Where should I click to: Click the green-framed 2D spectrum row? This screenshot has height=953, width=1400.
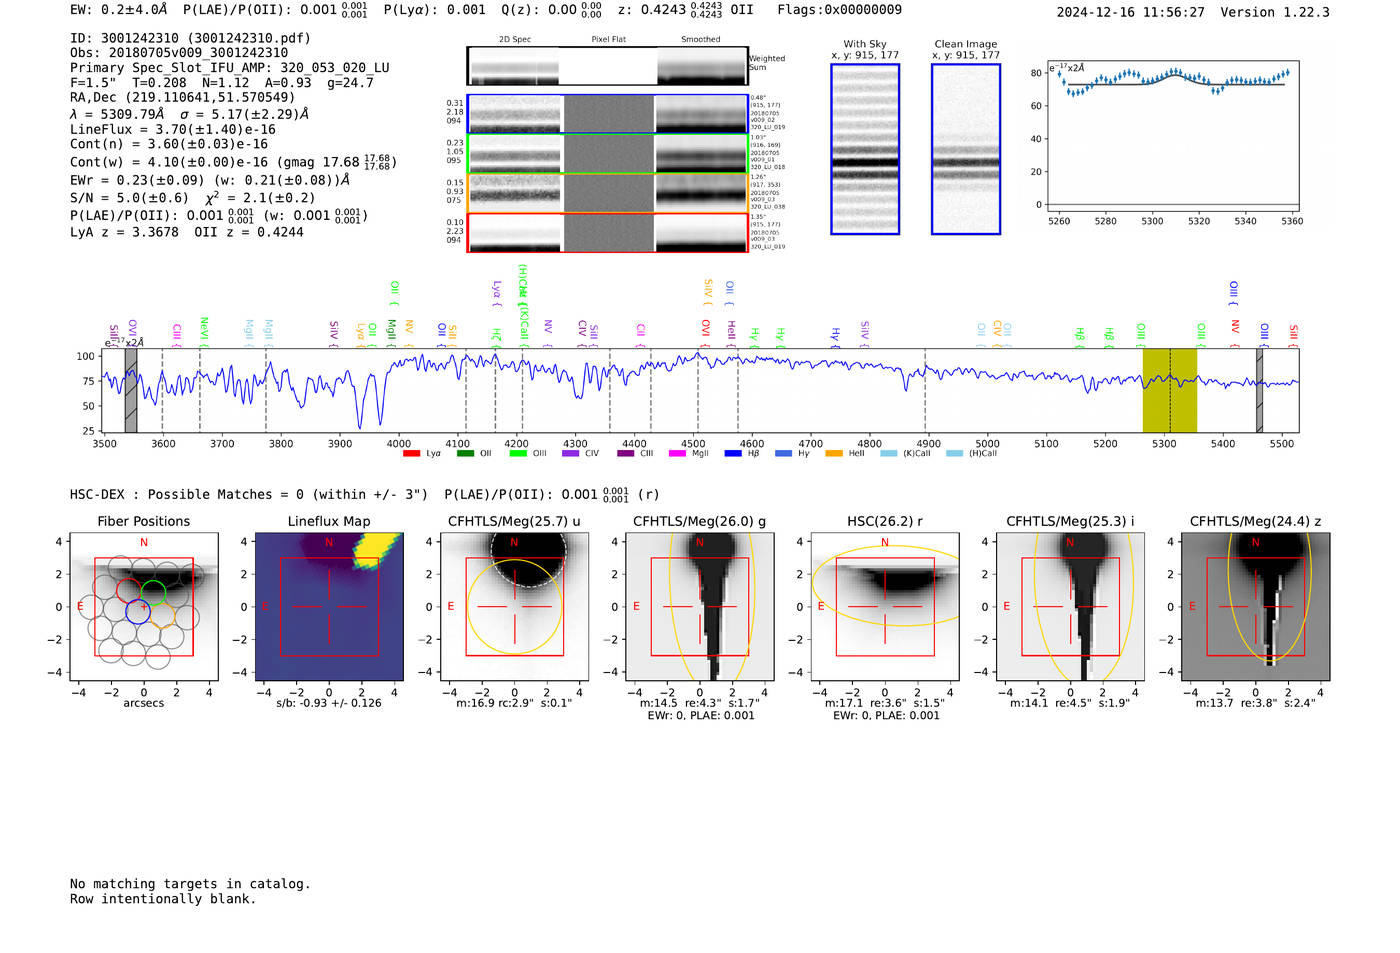[607, 154]
